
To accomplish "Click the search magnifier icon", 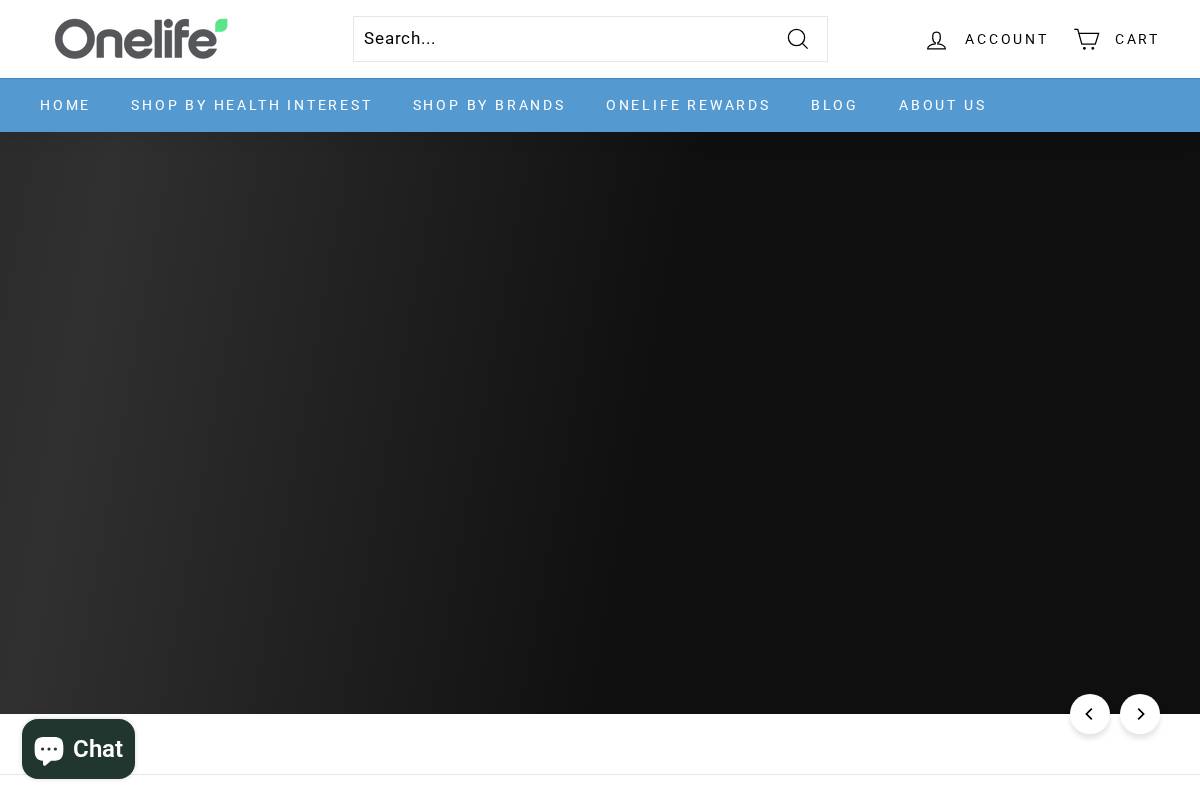I will (x=798, y=39).
